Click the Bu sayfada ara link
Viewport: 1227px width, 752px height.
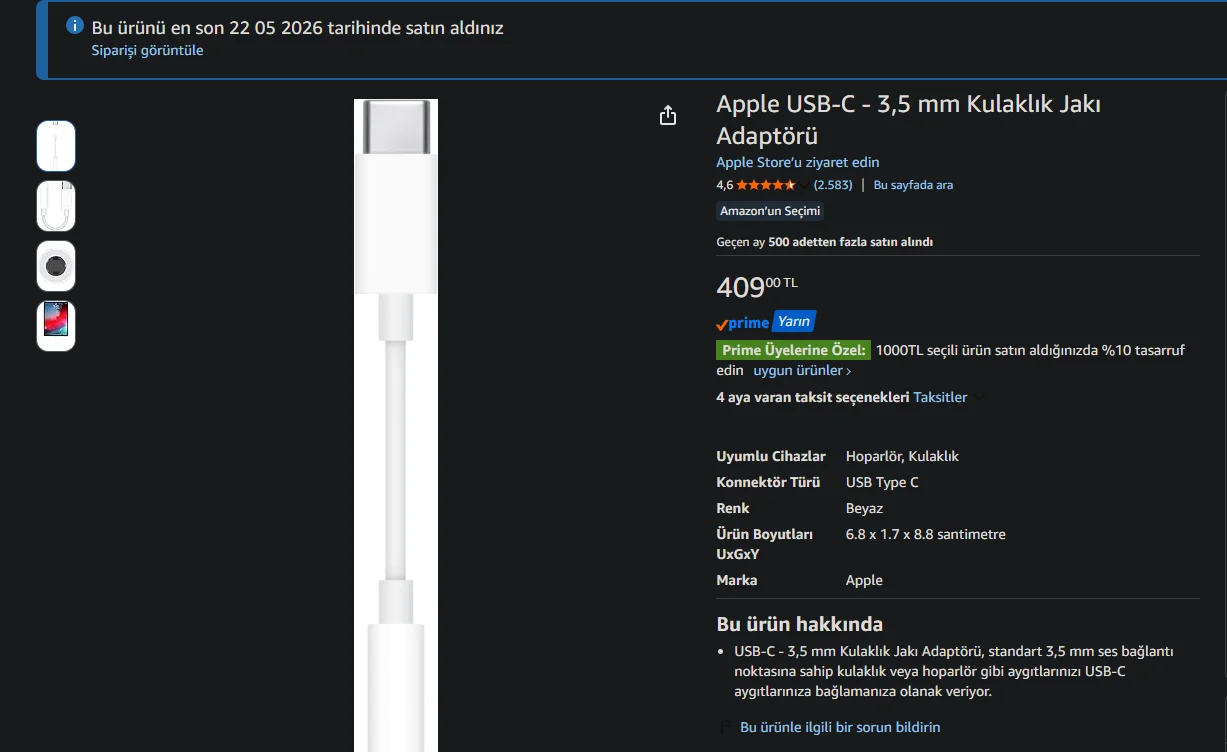(913, 185)
